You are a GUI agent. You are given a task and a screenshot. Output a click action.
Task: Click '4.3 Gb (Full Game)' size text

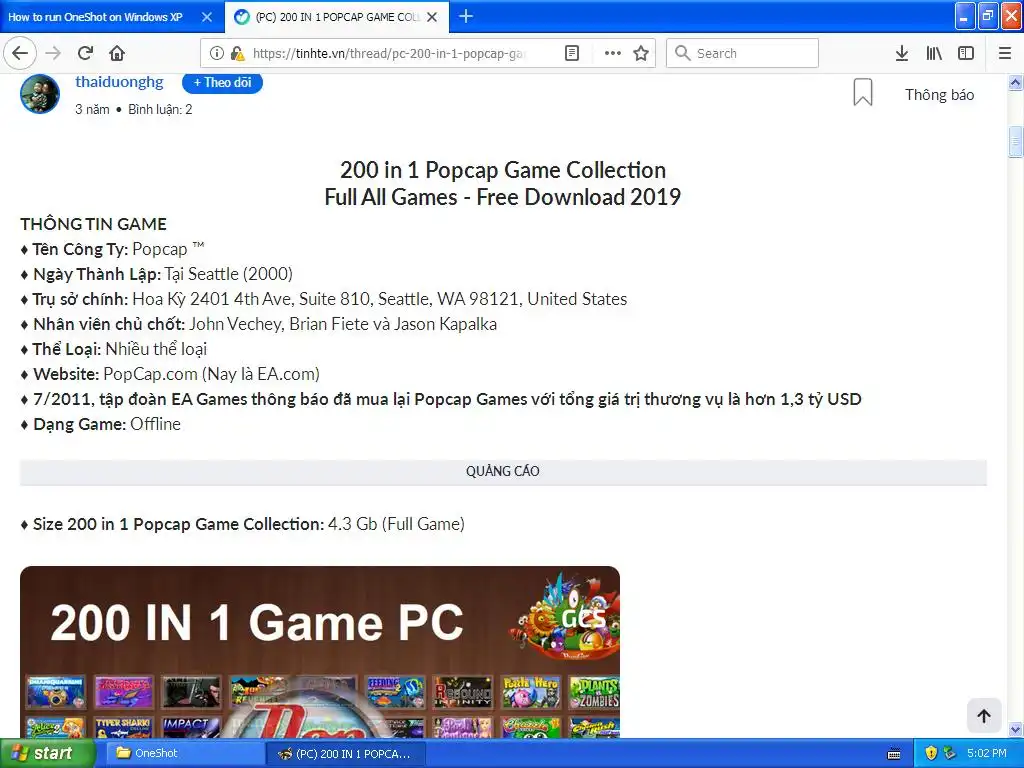pos(396,524)
